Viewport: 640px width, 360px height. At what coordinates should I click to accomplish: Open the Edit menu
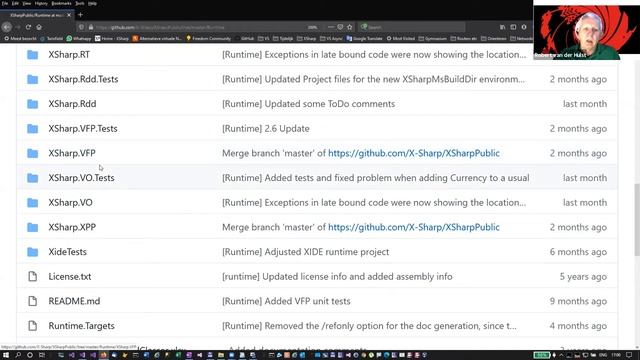pos(15,3)
